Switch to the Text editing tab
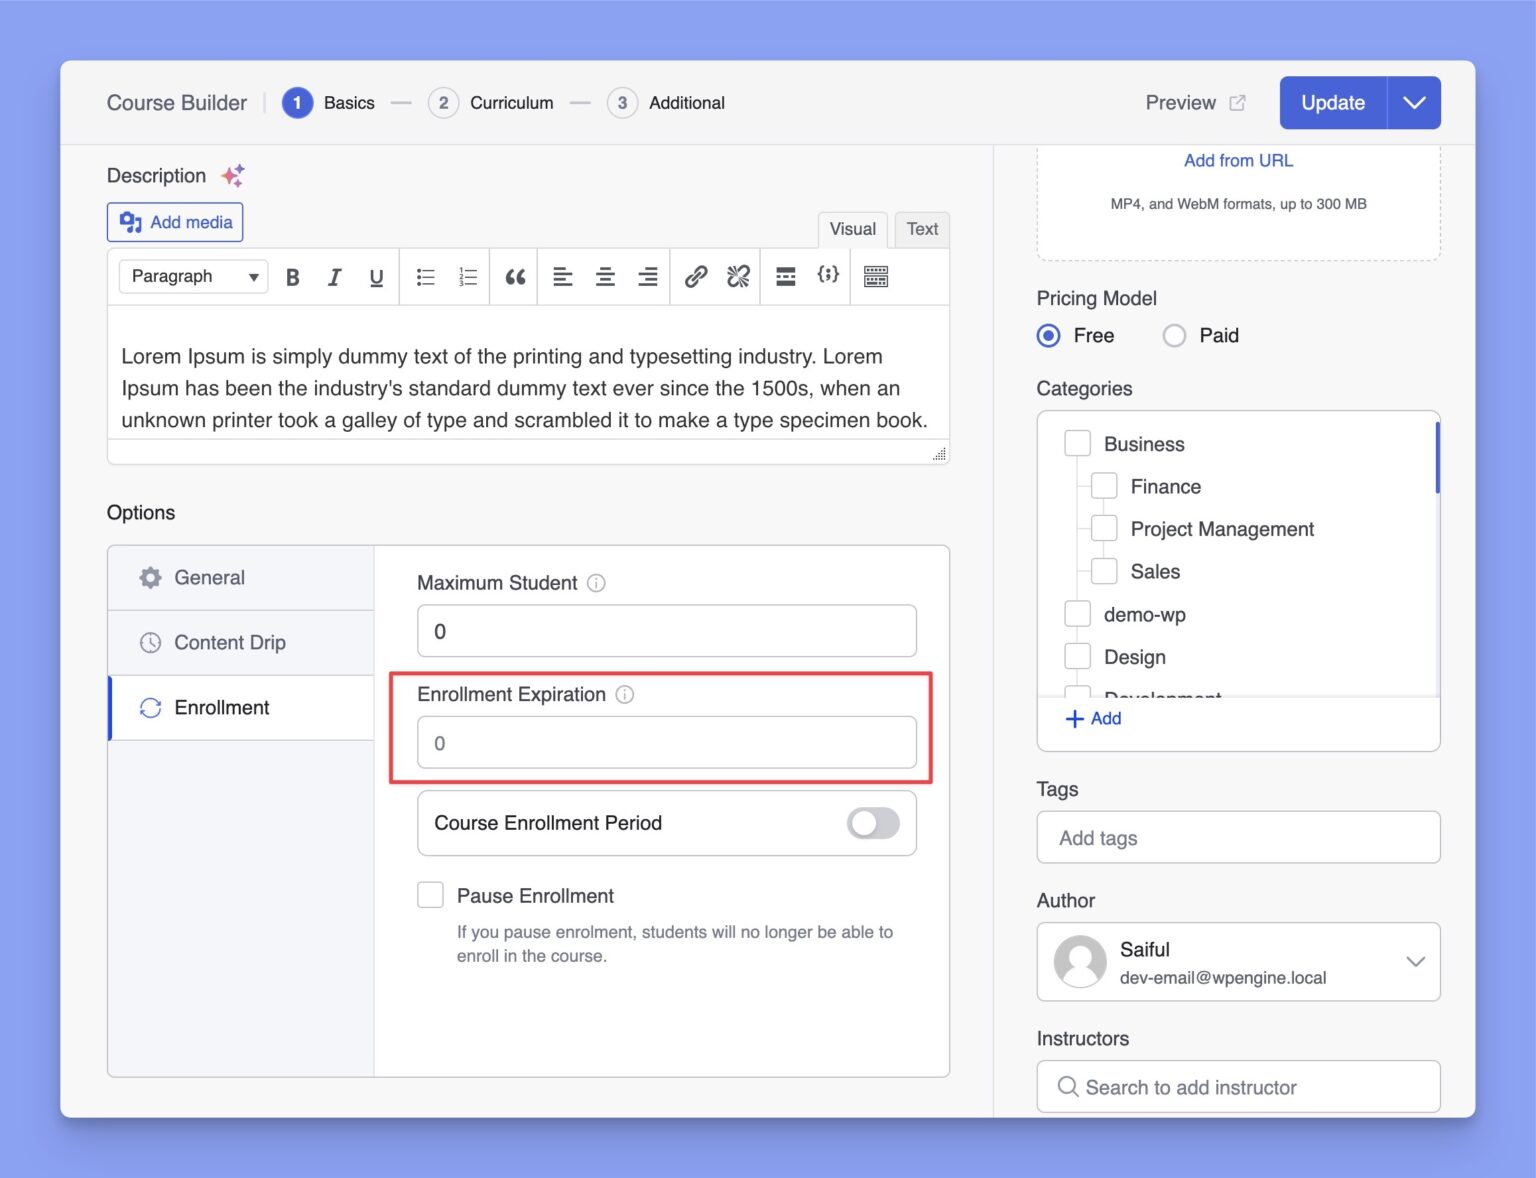 (921, 229)
